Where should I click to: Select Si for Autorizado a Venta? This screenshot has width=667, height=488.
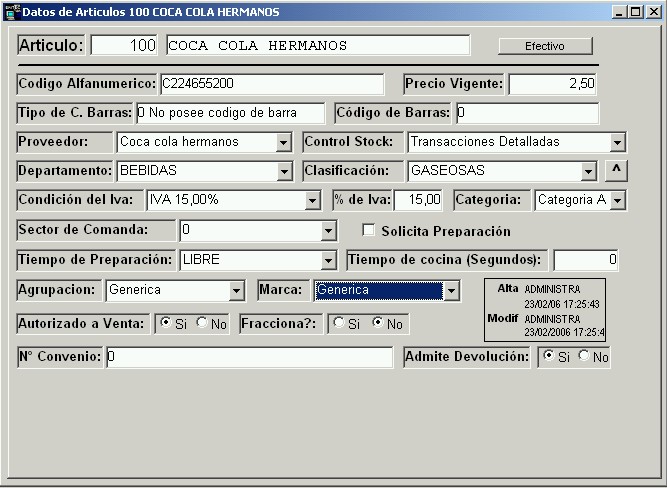(x=165, y=323)
